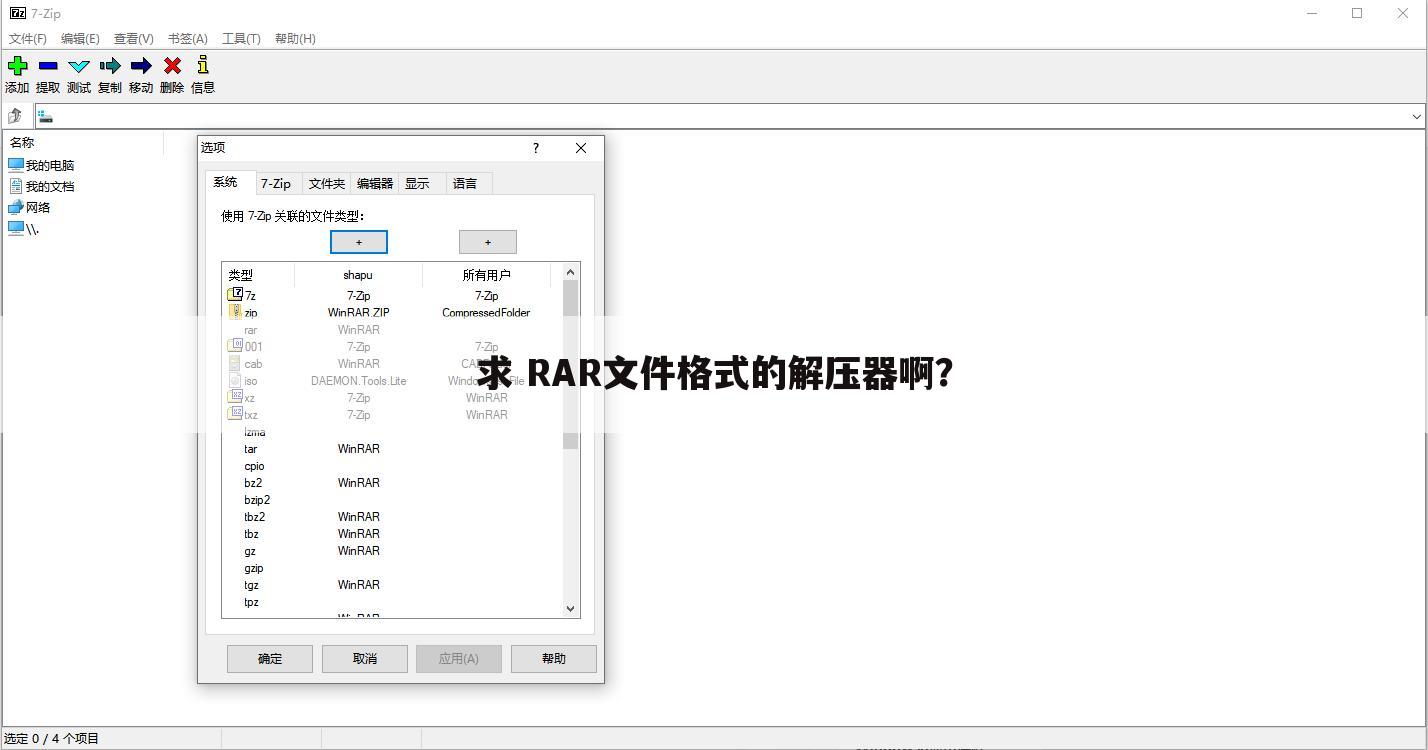
Task: Click the 添加 (Add) green plus icon
Action: pos(17,66)
